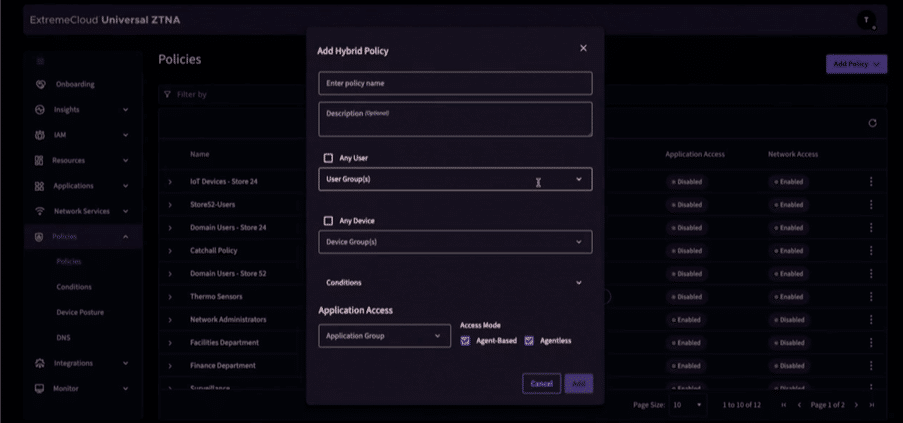Click the Enter policy name field

455,83
